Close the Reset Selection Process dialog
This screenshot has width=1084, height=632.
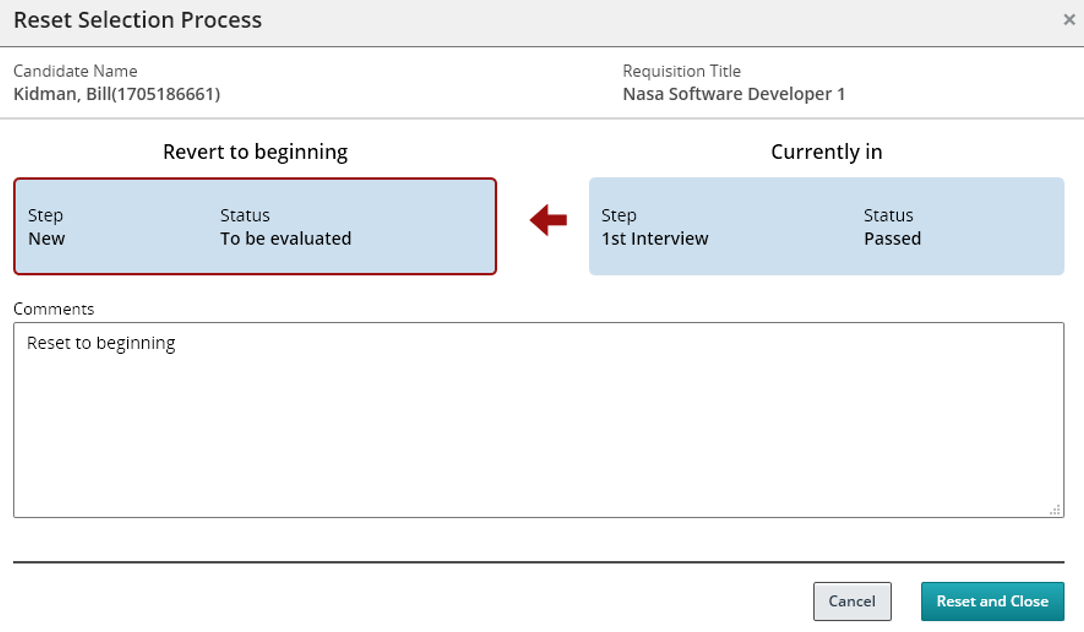pos(1069,20)
